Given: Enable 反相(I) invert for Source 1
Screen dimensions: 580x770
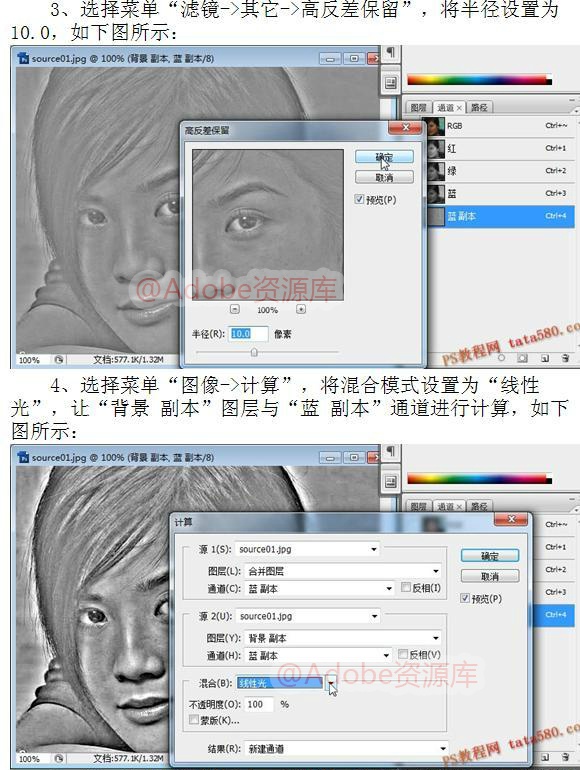Looking at the screenshot, I should (x=406, y=587).
